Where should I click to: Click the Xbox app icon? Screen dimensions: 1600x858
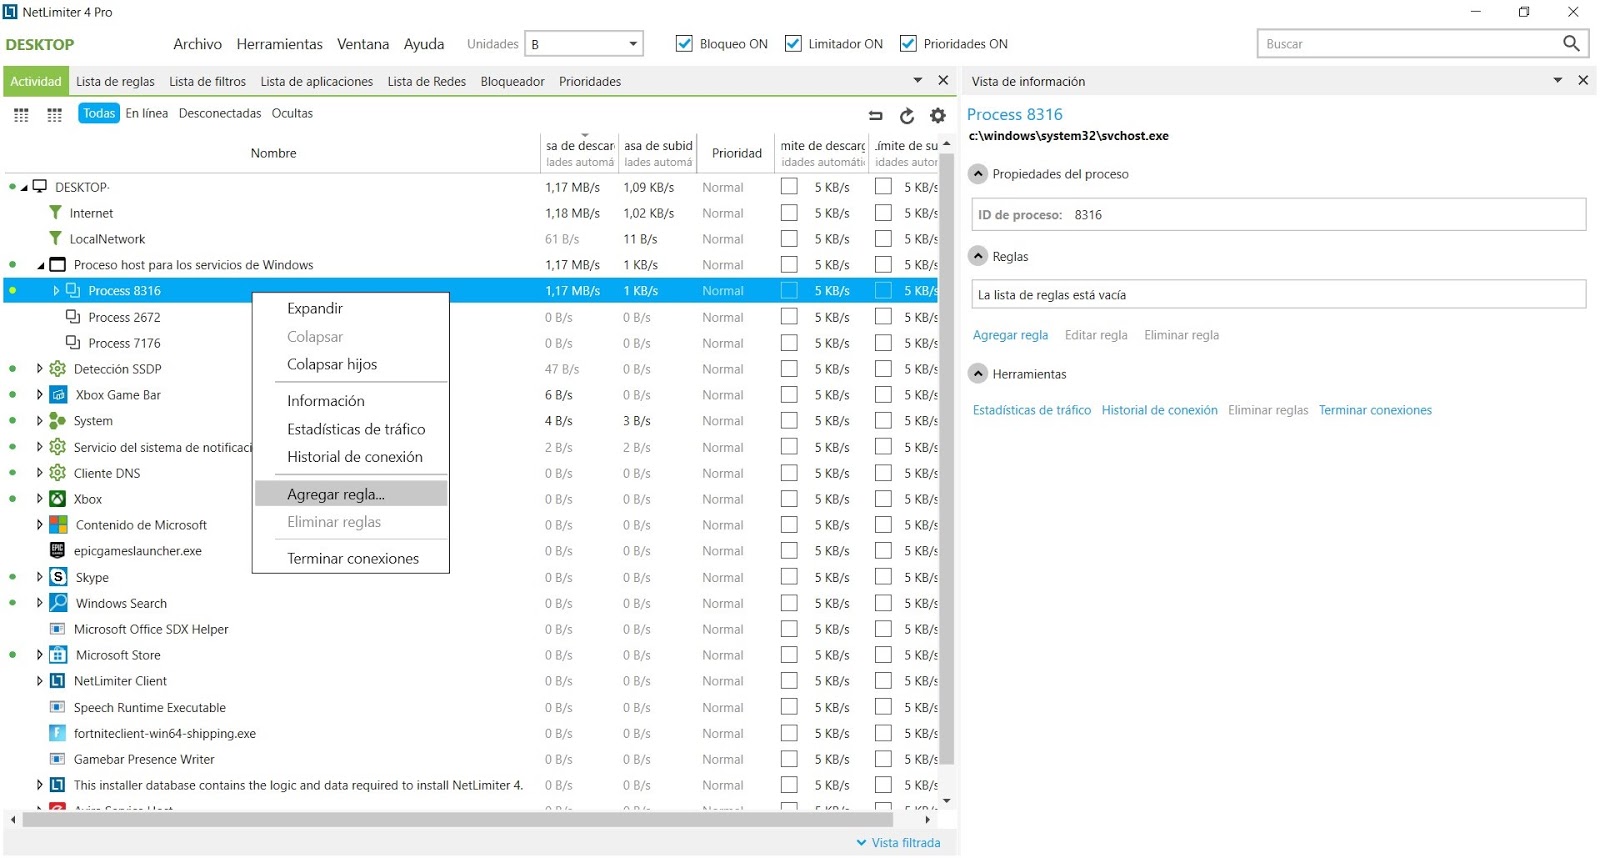tap(58, 499)
